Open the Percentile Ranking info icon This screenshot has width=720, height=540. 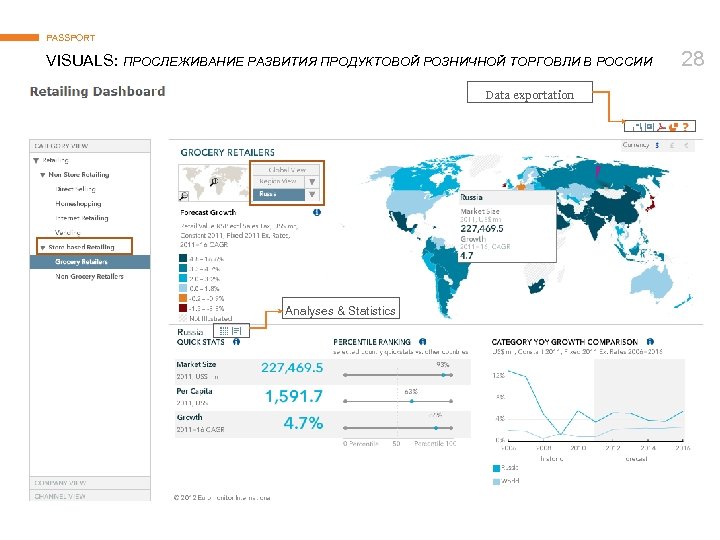pyautogui.click(x=422, y=342)
